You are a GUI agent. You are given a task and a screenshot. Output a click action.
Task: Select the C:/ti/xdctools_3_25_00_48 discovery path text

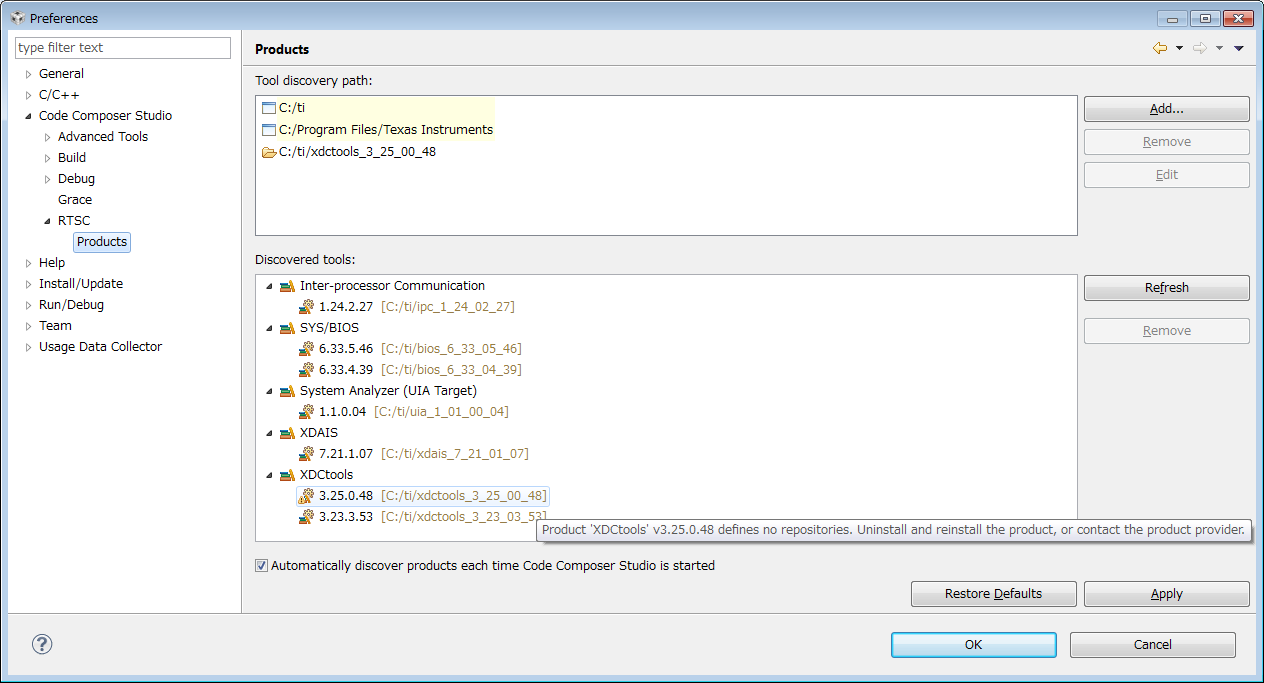click(357, 152)
